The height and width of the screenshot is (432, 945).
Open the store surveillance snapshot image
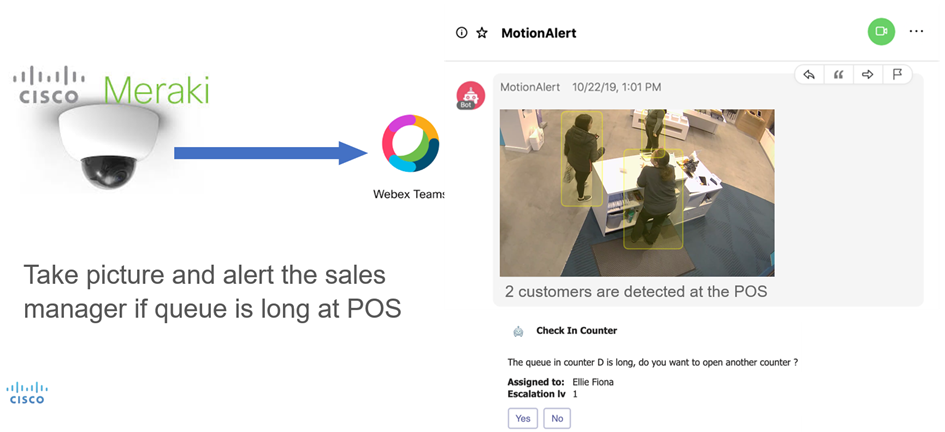point(637,192)
